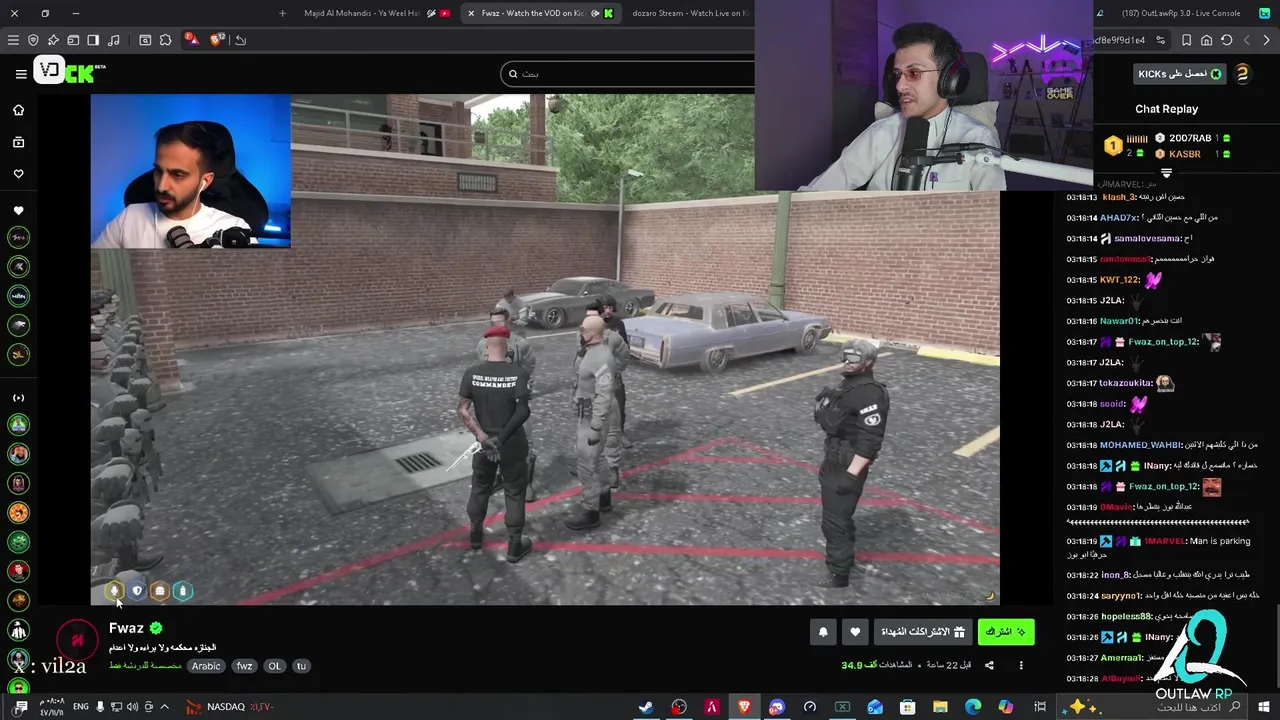Click the pin icon in browser toolbar
This screenshot has width=1280, height=720.
point(53,40)
